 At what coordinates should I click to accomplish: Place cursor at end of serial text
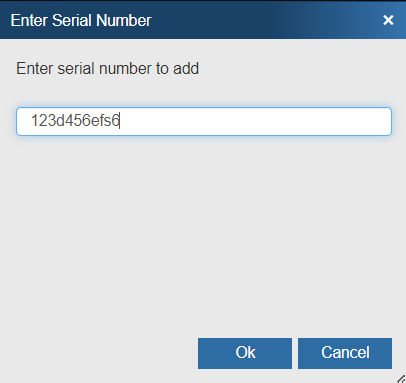120,121
